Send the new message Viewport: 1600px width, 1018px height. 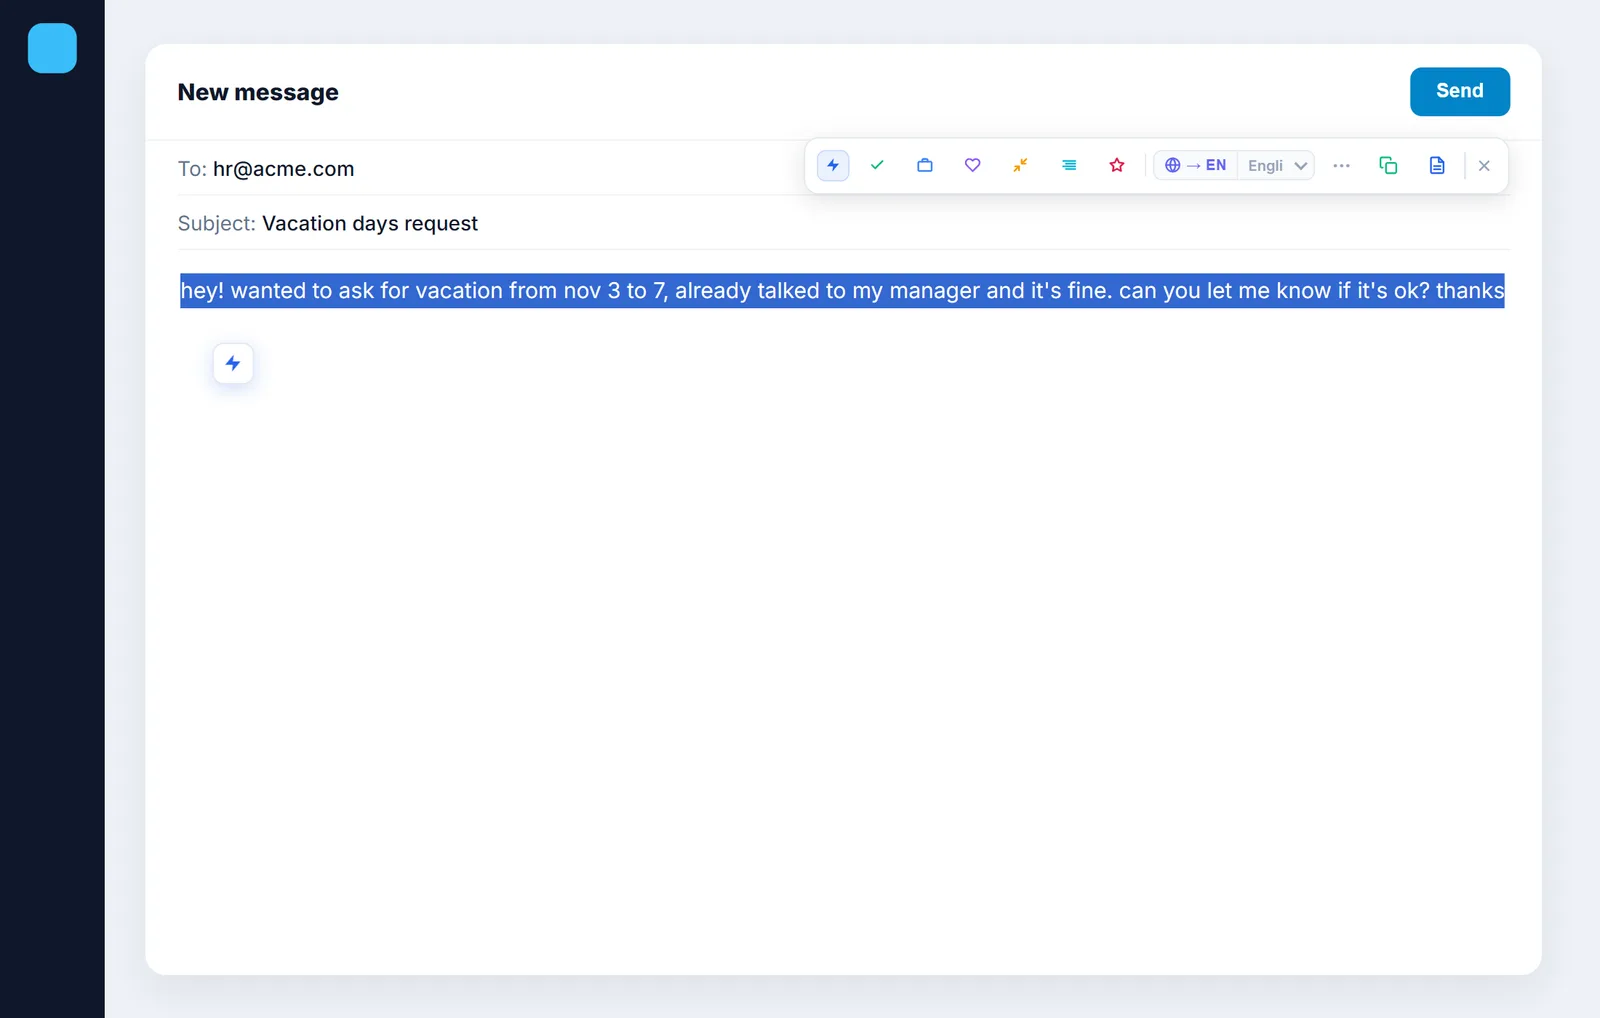tap(1460, 91)
